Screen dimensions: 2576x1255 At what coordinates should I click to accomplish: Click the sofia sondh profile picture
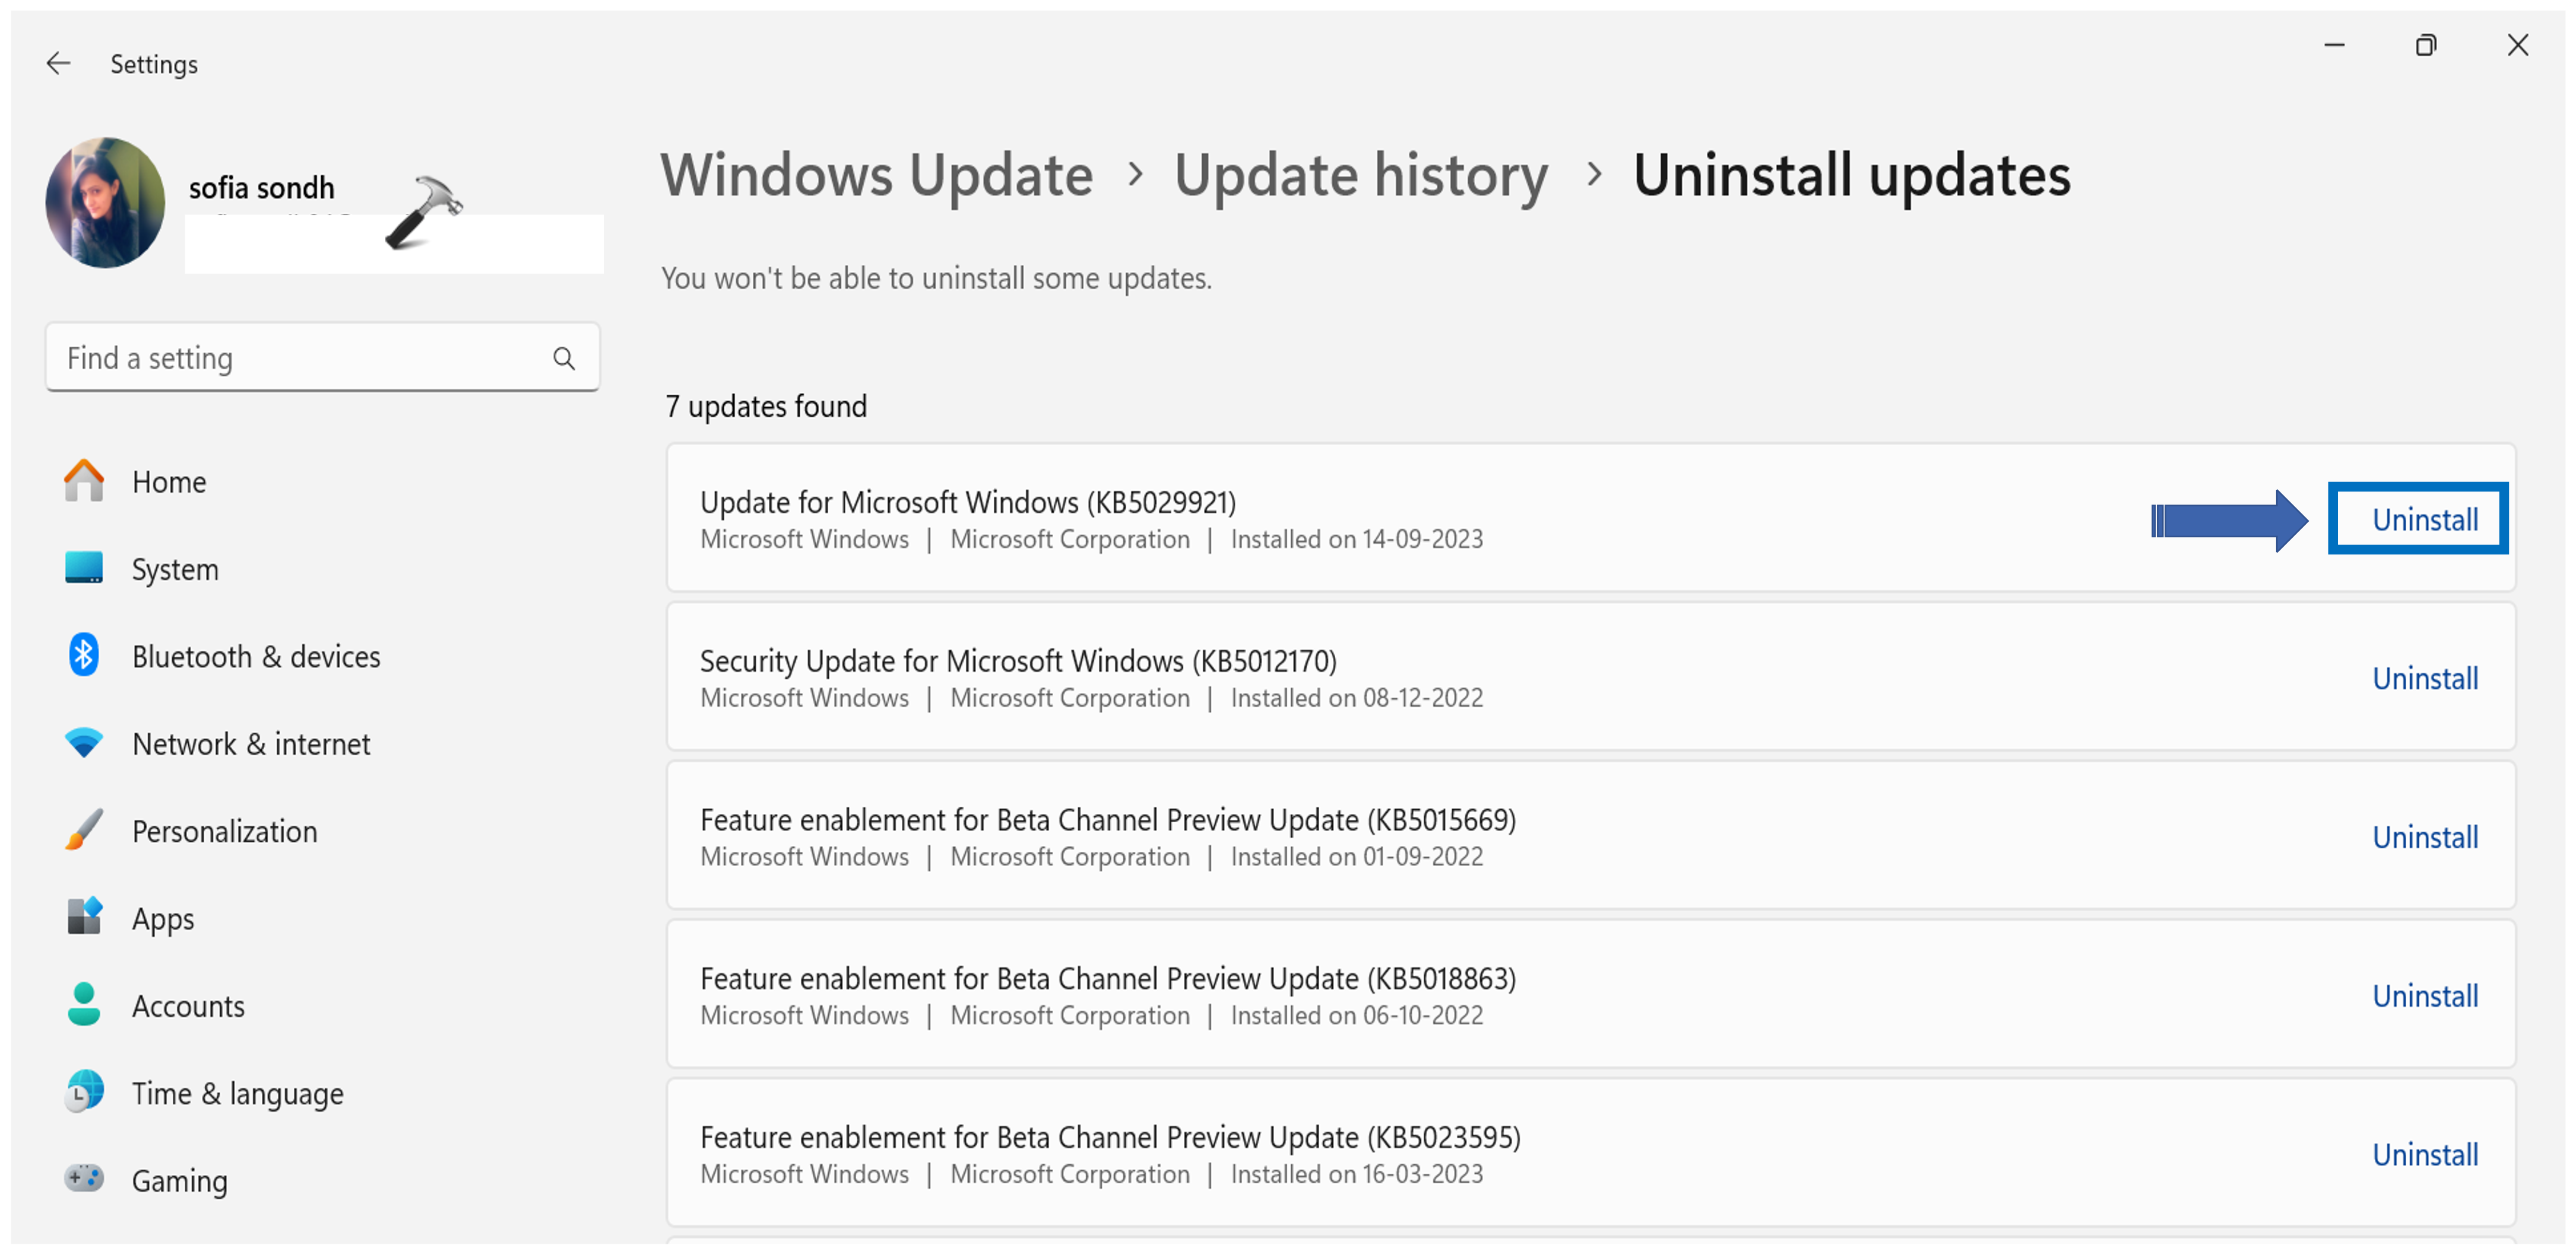[x=105, y=203]
